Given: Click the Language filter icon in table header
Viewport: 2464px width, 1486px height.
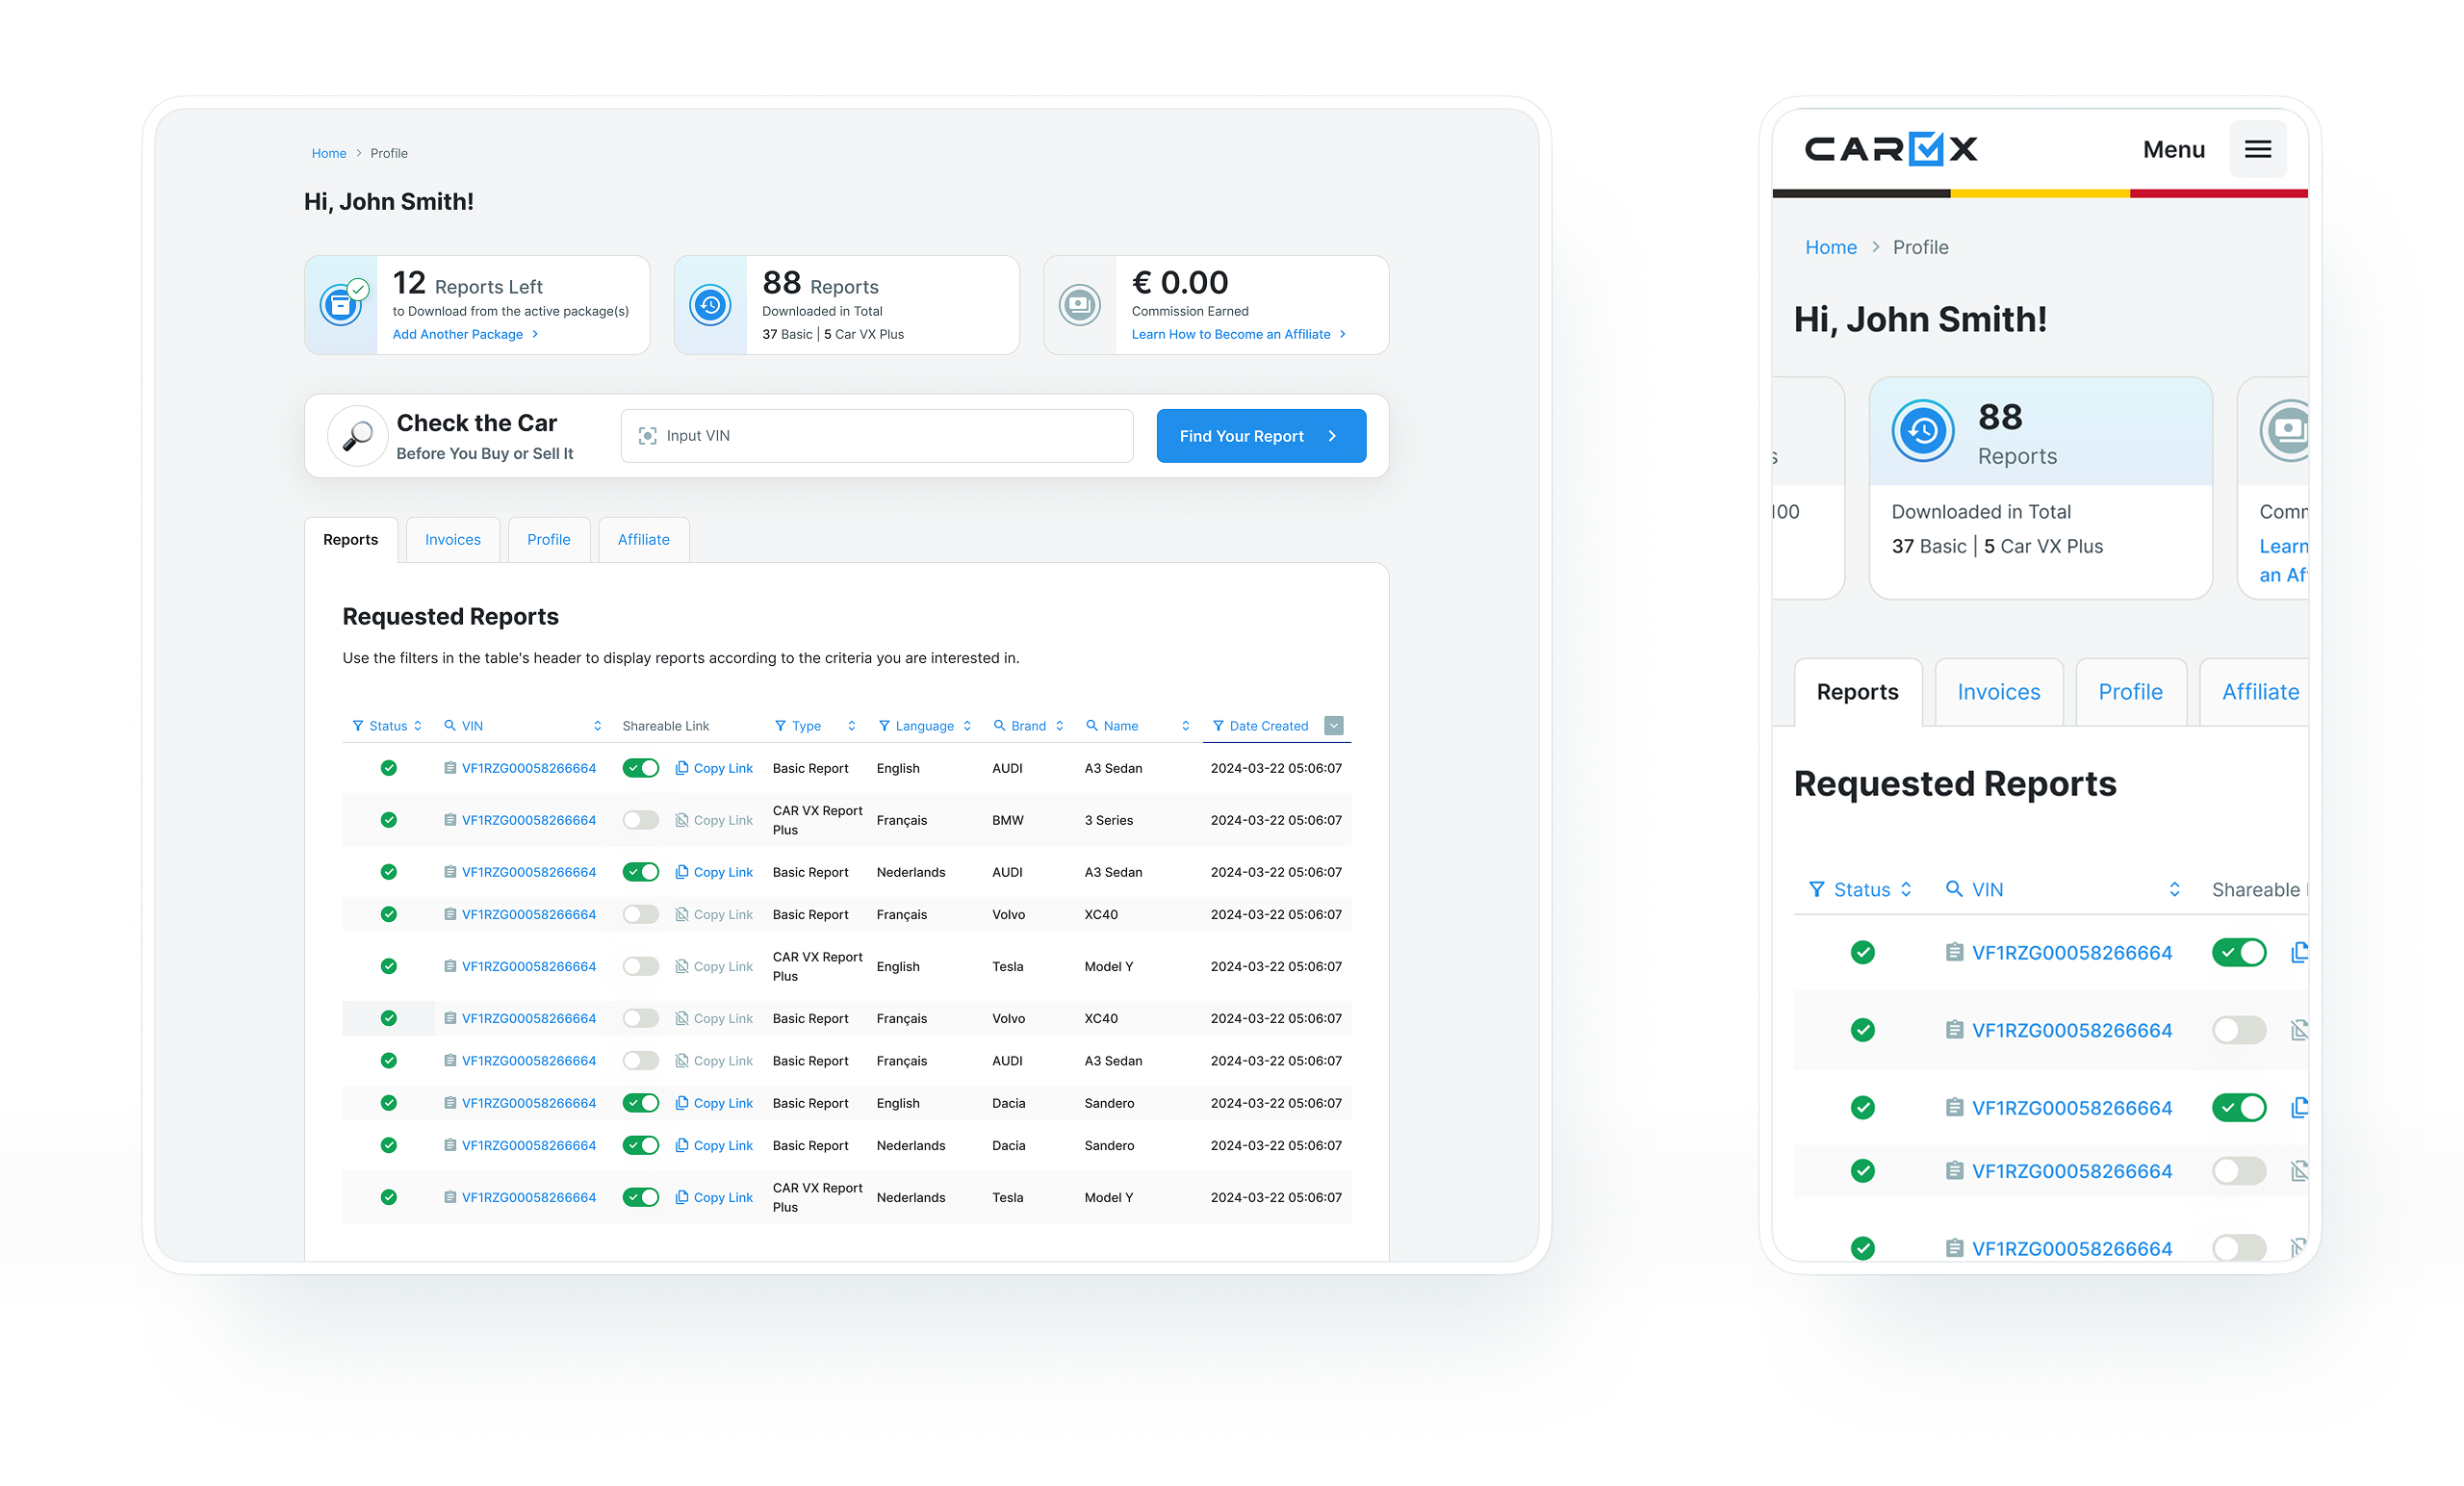Looking at the screenshot, I should [x=883, y=726].
